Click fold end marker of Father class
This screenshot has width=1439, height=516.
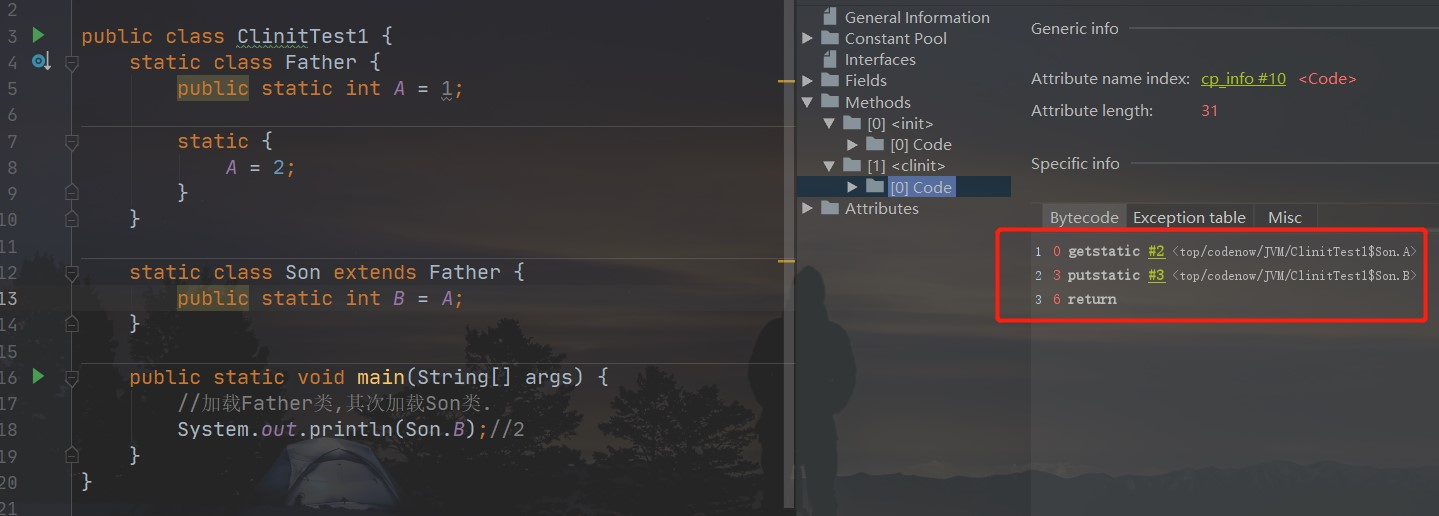pos(71,219)
